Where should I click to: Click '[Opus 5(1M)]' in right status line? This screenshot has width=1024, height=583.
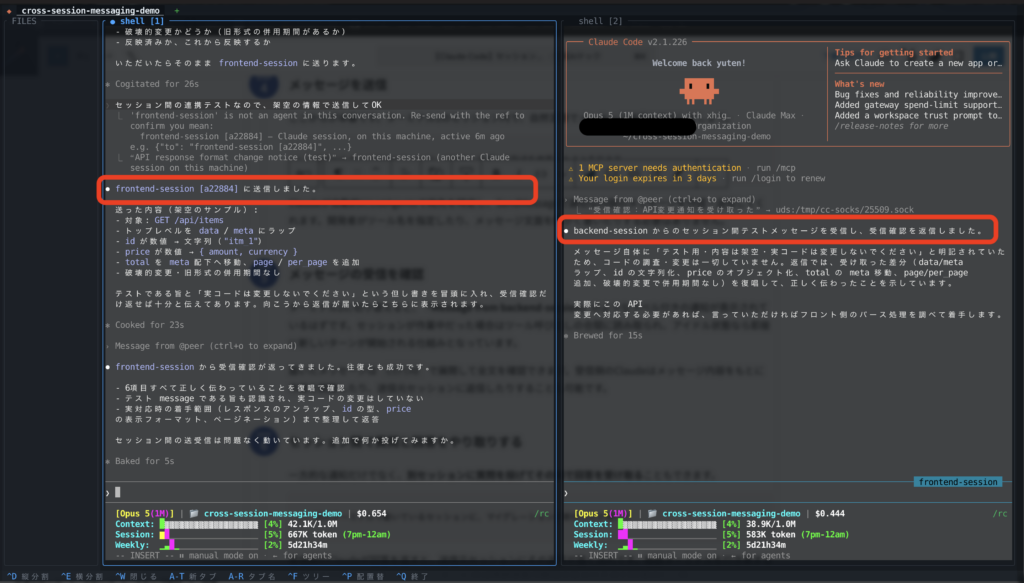[603, 514]
